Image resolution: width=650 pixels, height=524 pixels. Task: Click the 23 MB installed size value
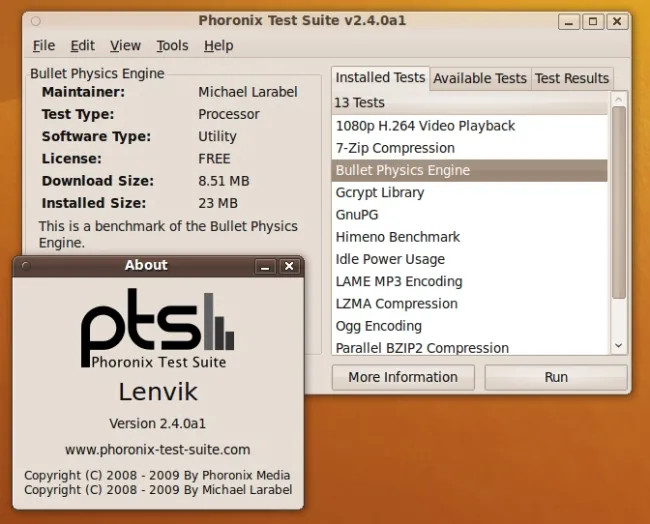[x=218, y=203]
